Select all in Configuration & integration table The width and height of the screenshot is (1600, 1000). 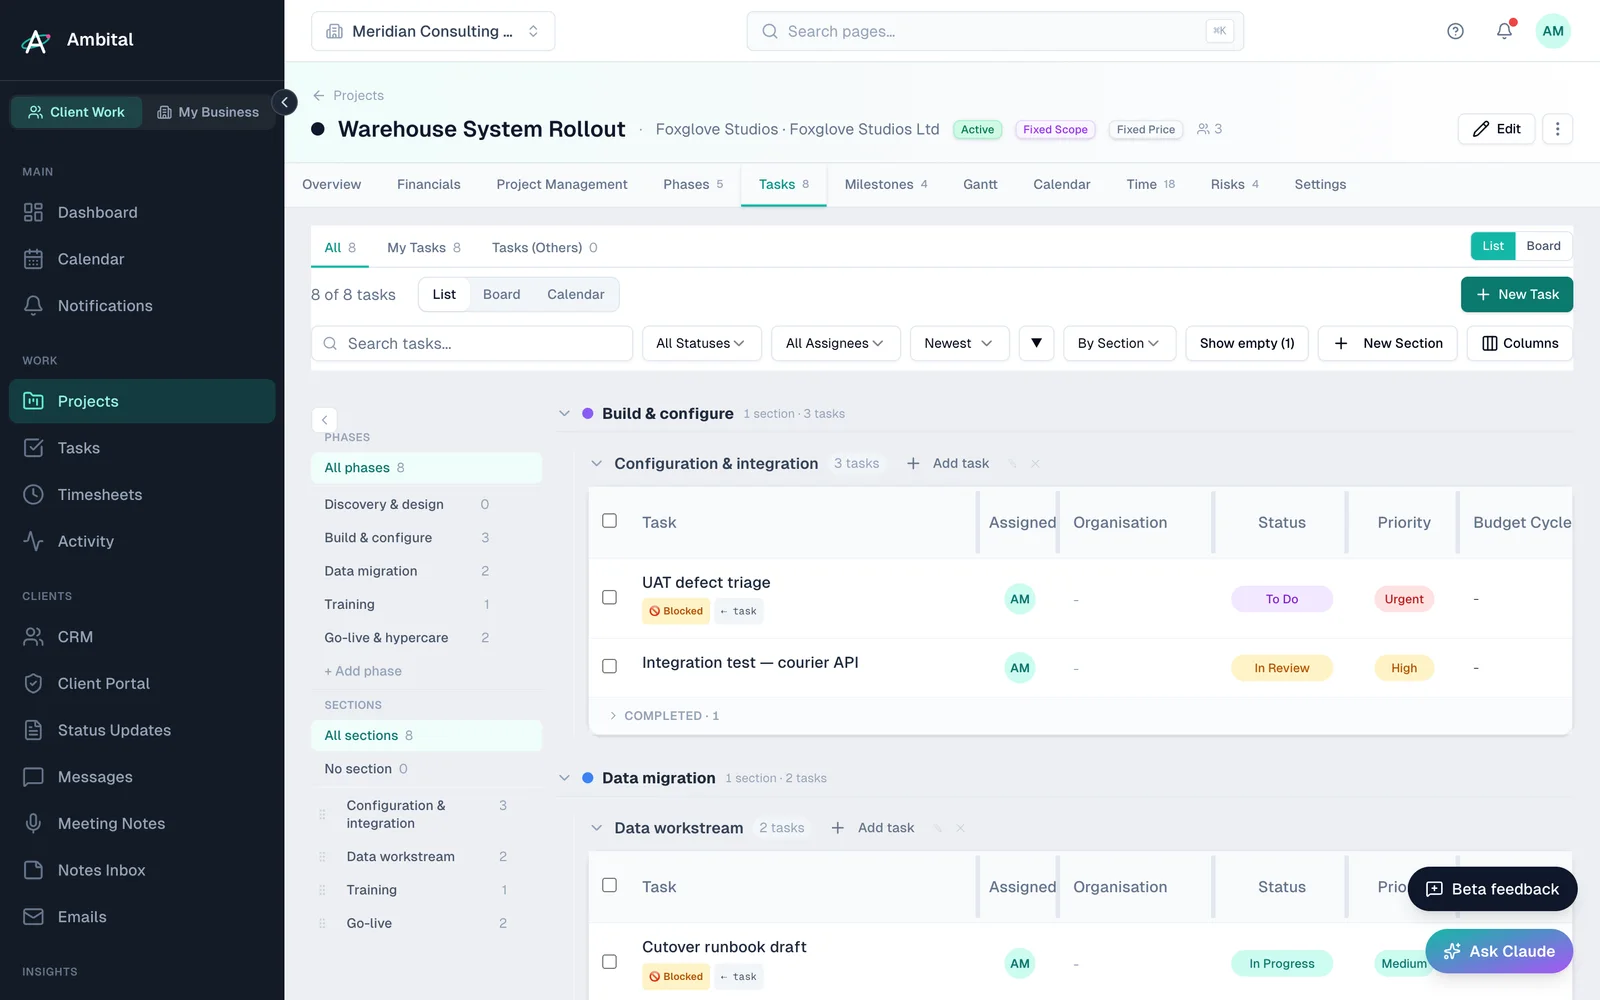coord(609,521)
